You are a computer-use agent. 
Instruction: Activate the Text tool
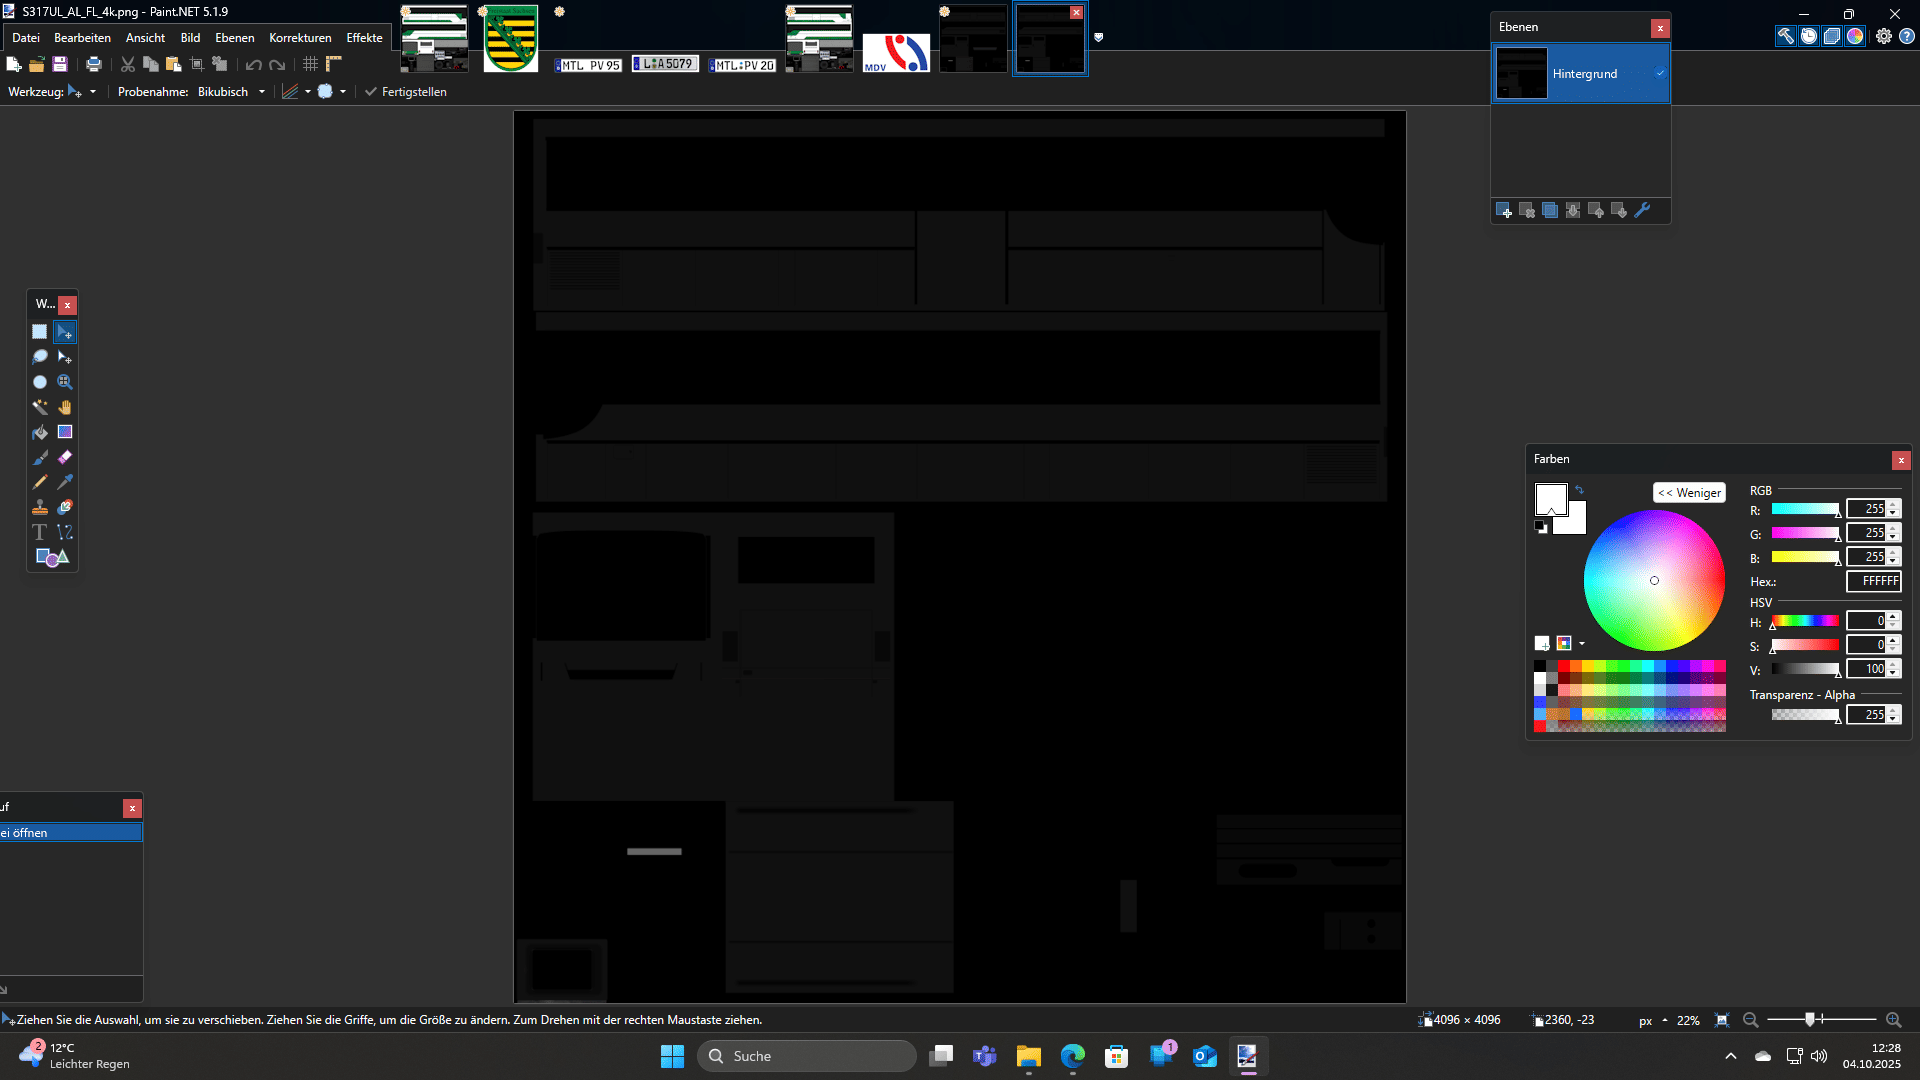(40, 532)
